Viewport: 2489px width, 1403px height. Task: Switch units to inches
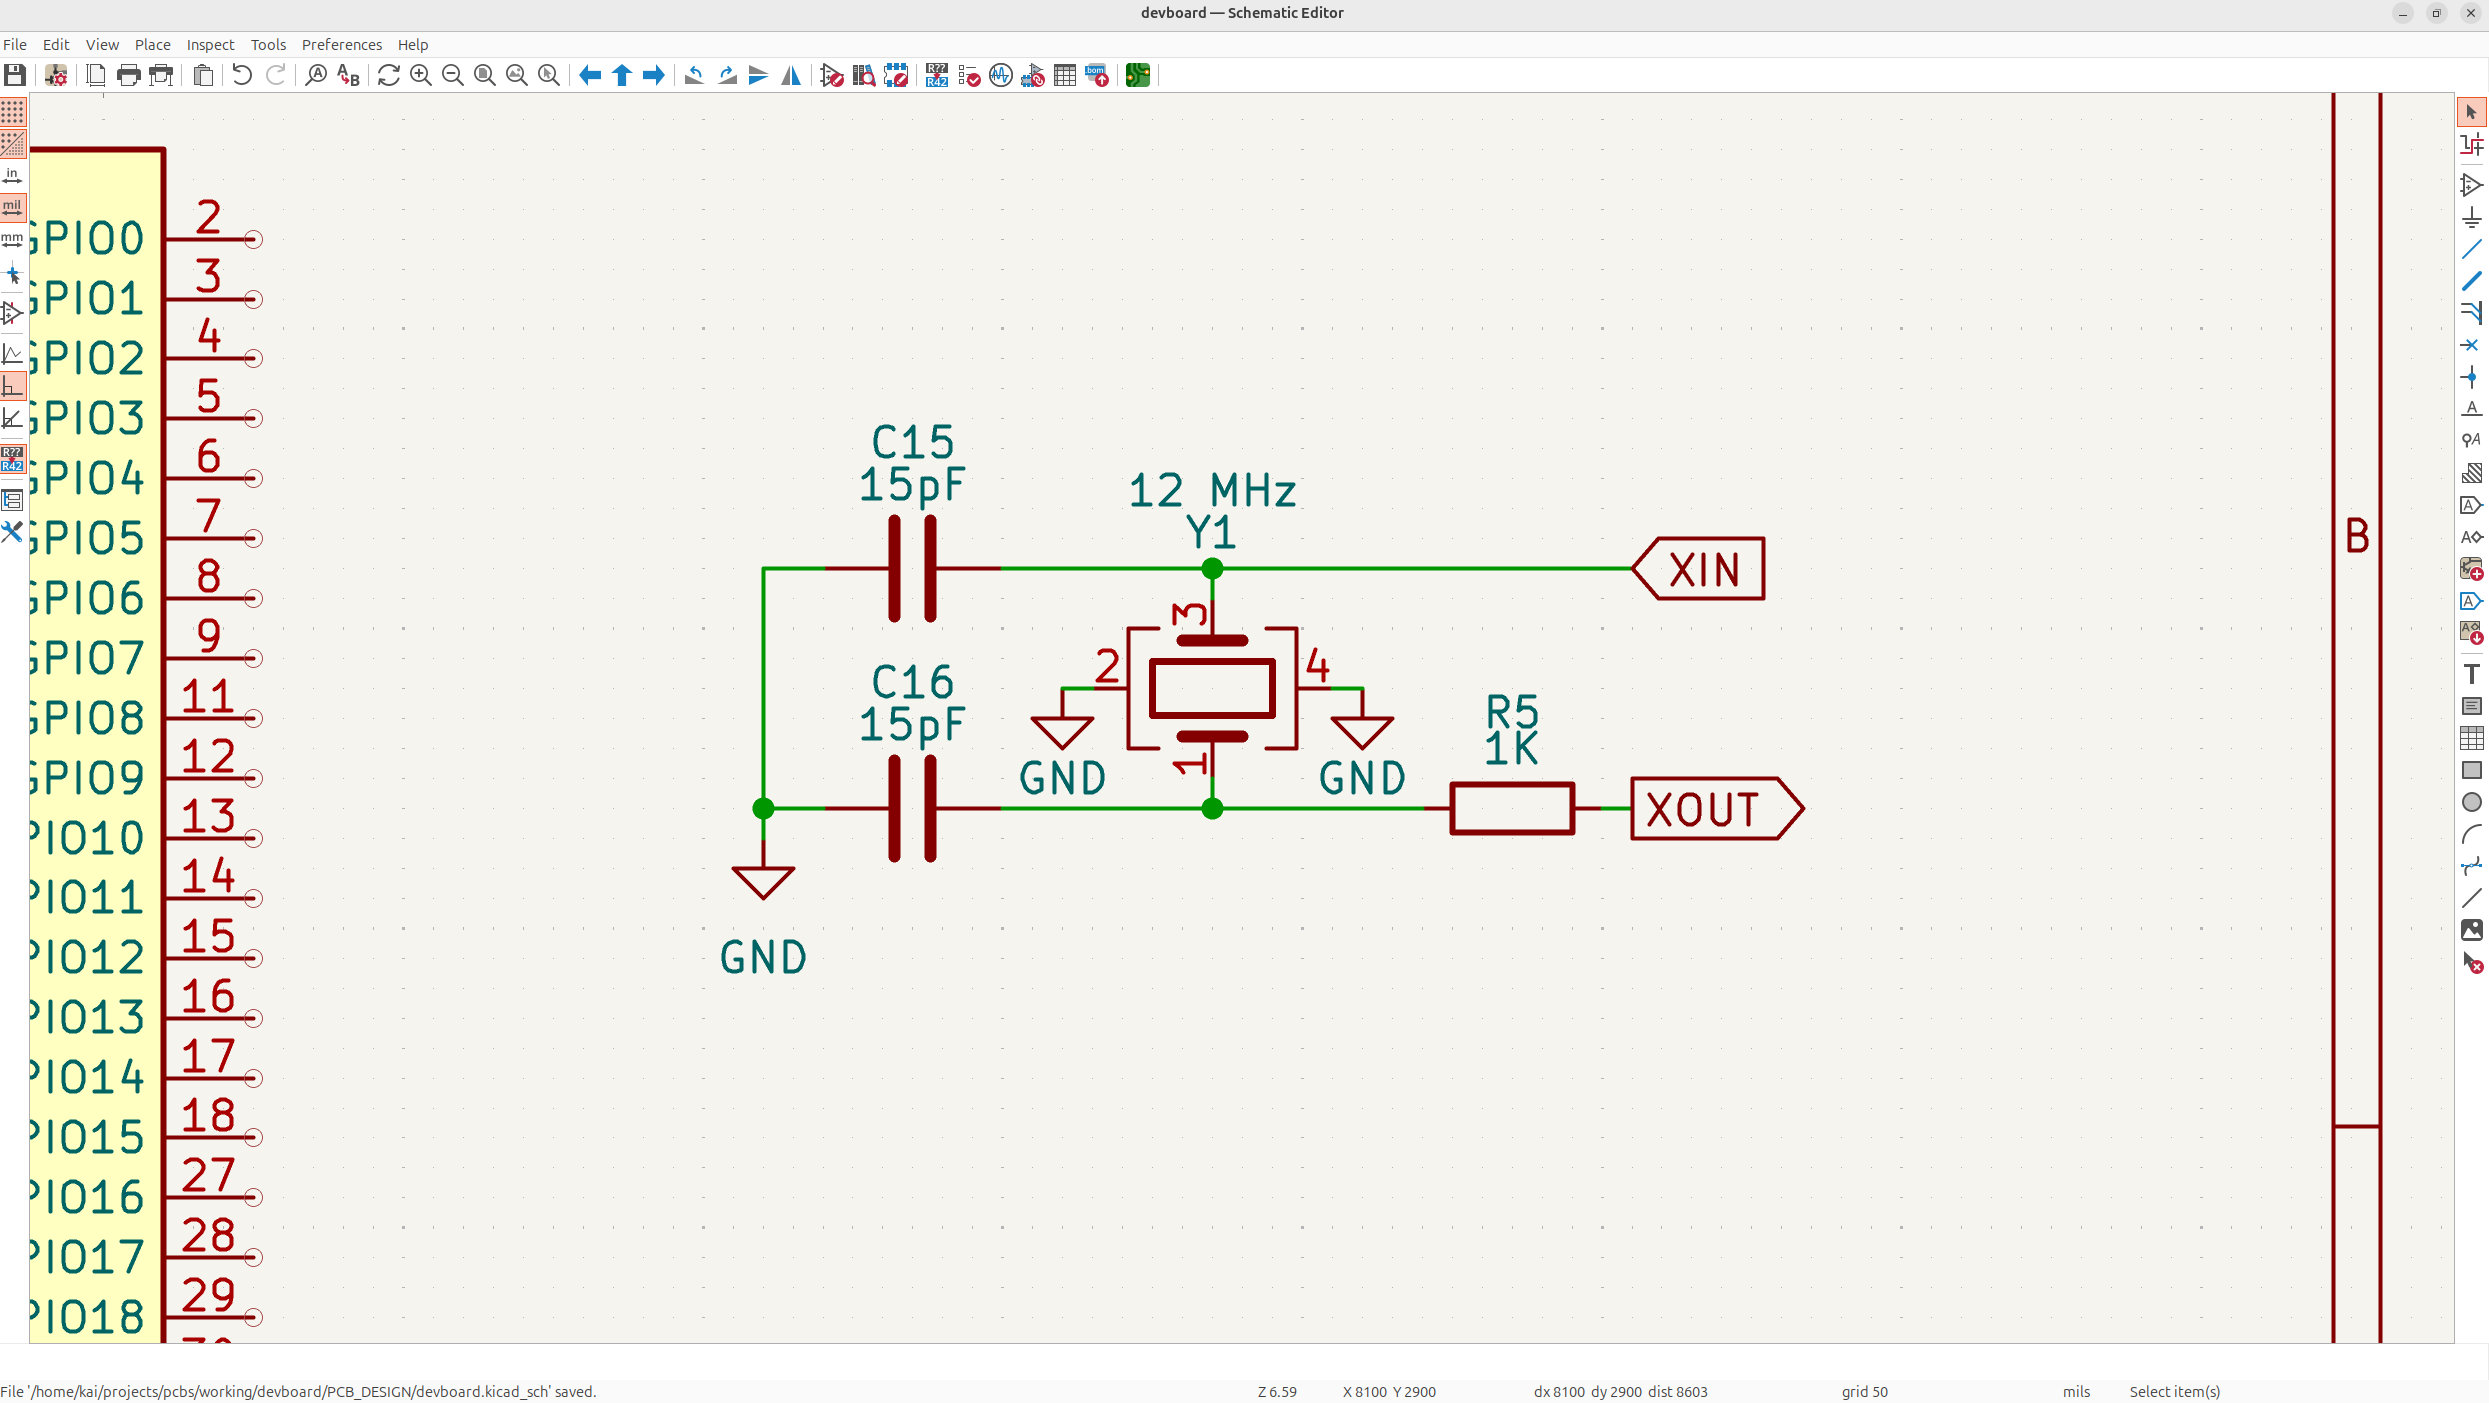pyautogui.click(x=13, y=176)
